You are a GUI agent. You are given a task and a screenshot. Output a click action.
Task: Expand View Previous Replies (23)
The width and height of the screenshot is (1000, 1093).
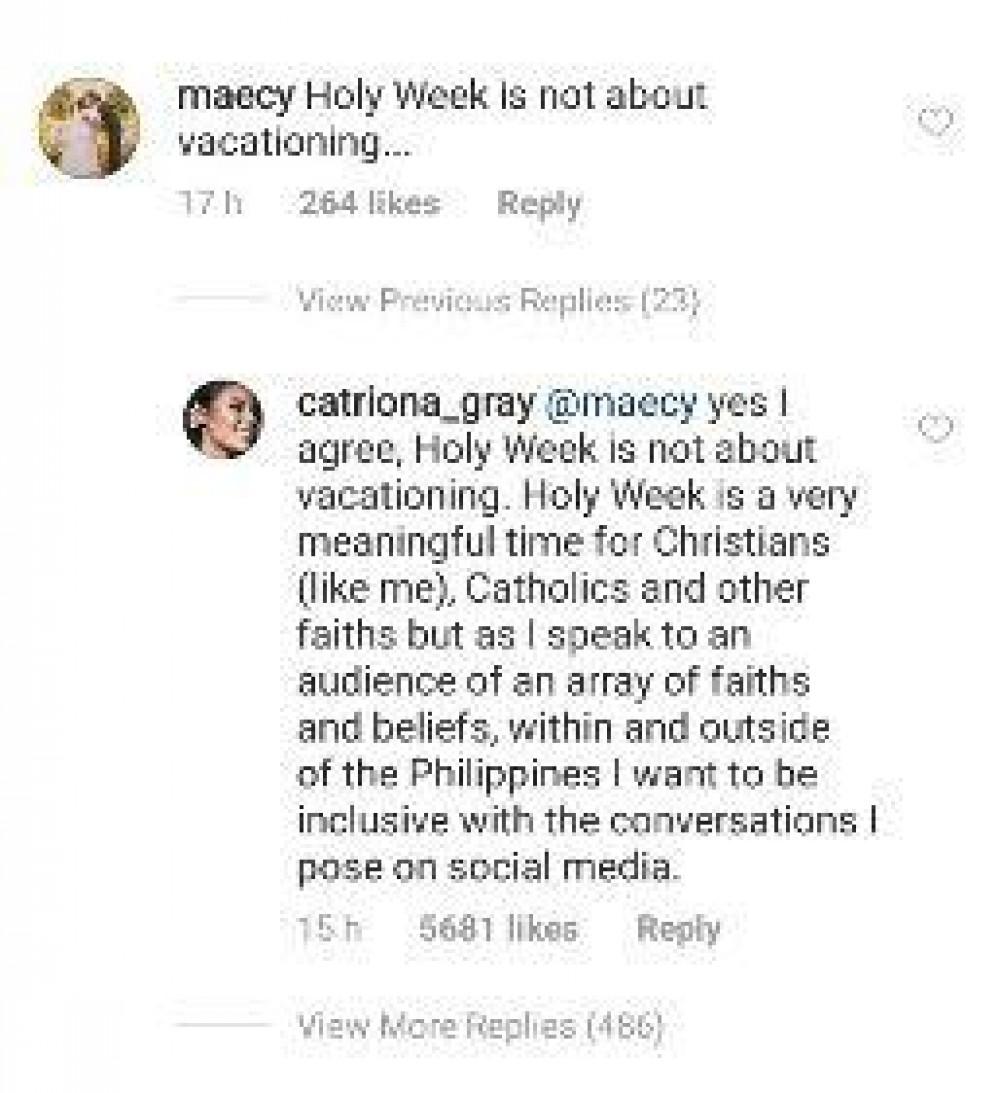(498, 300)
